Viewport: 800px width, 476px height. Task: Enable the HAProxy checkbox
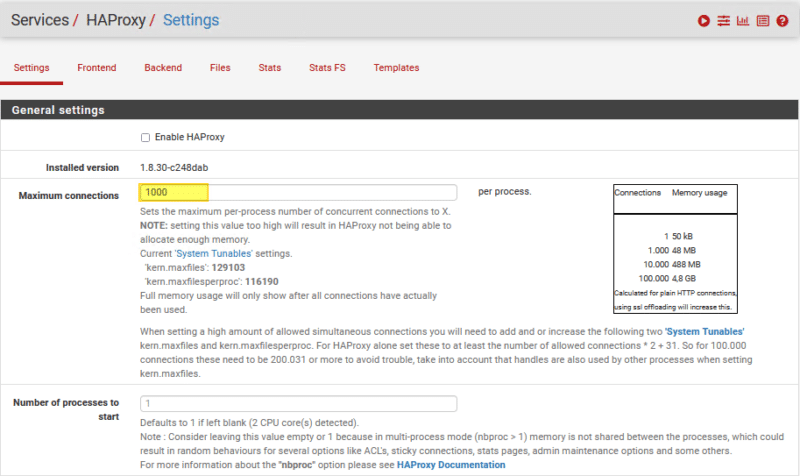145,137
